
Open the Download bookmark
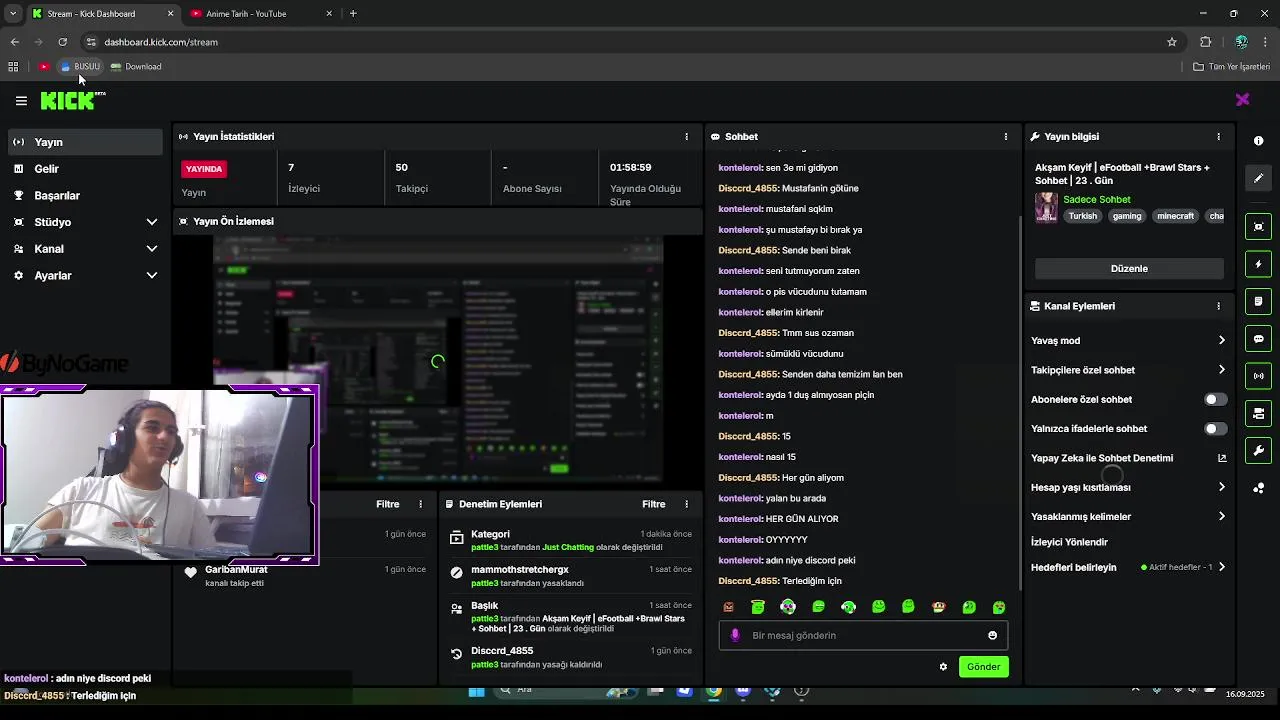tap(136, 67)
